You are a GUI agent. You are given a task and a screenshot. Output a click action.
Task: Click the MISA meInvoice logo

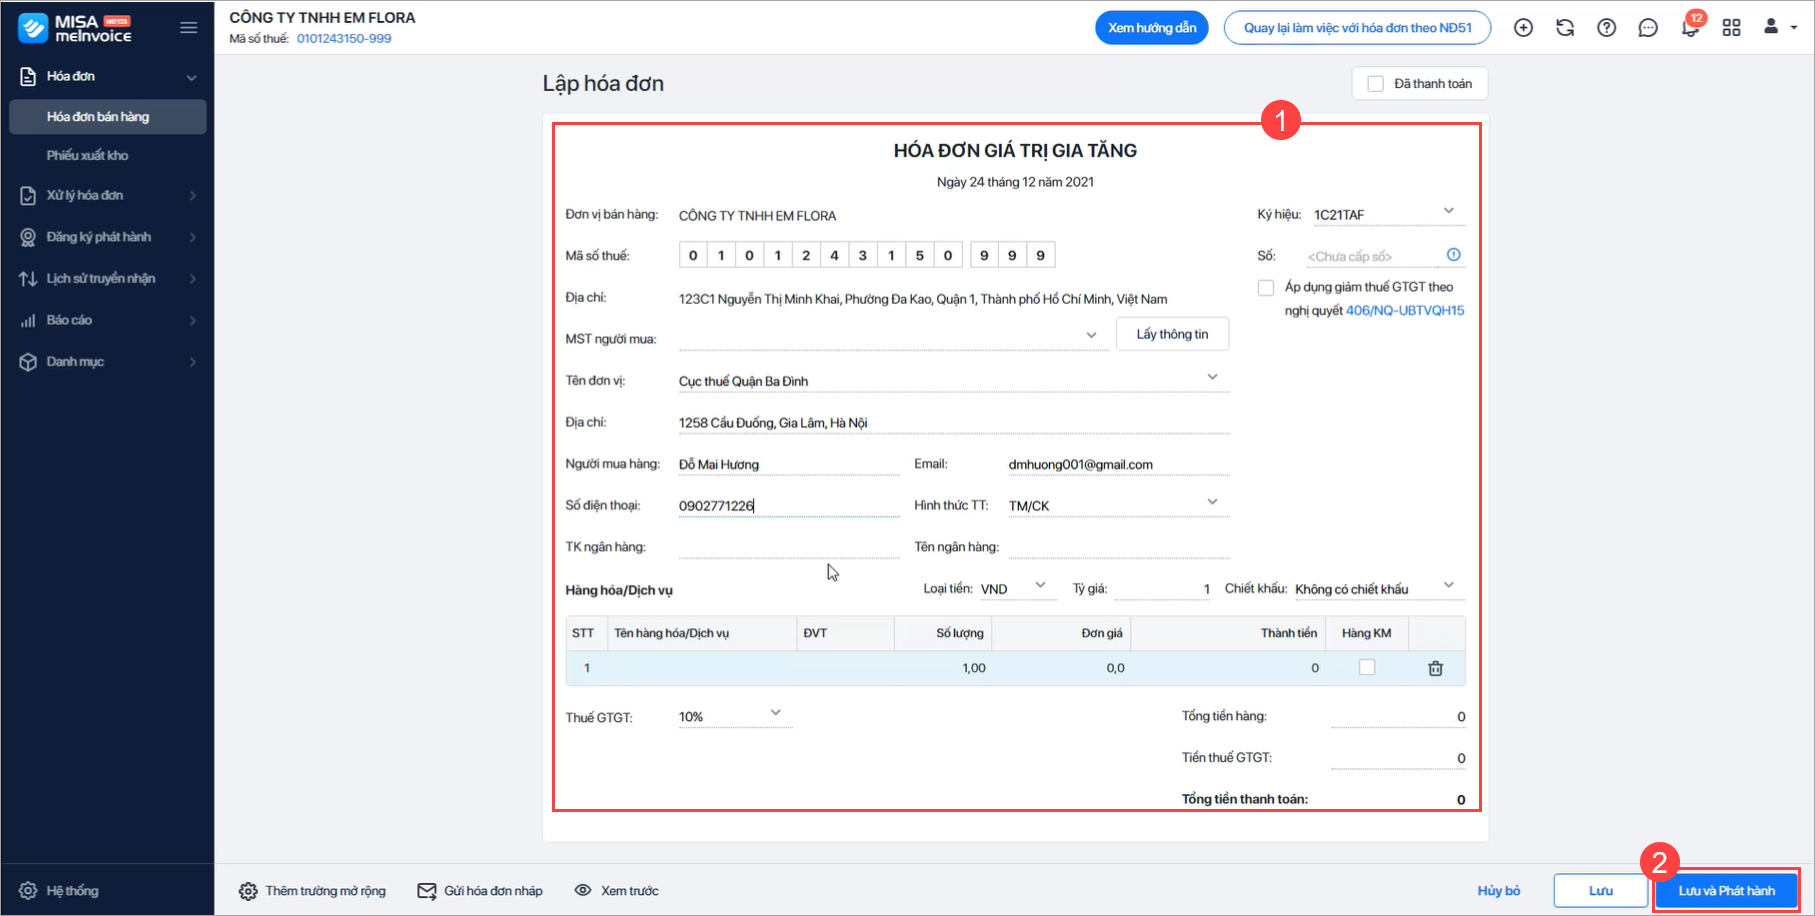click(x=75, y=28)
